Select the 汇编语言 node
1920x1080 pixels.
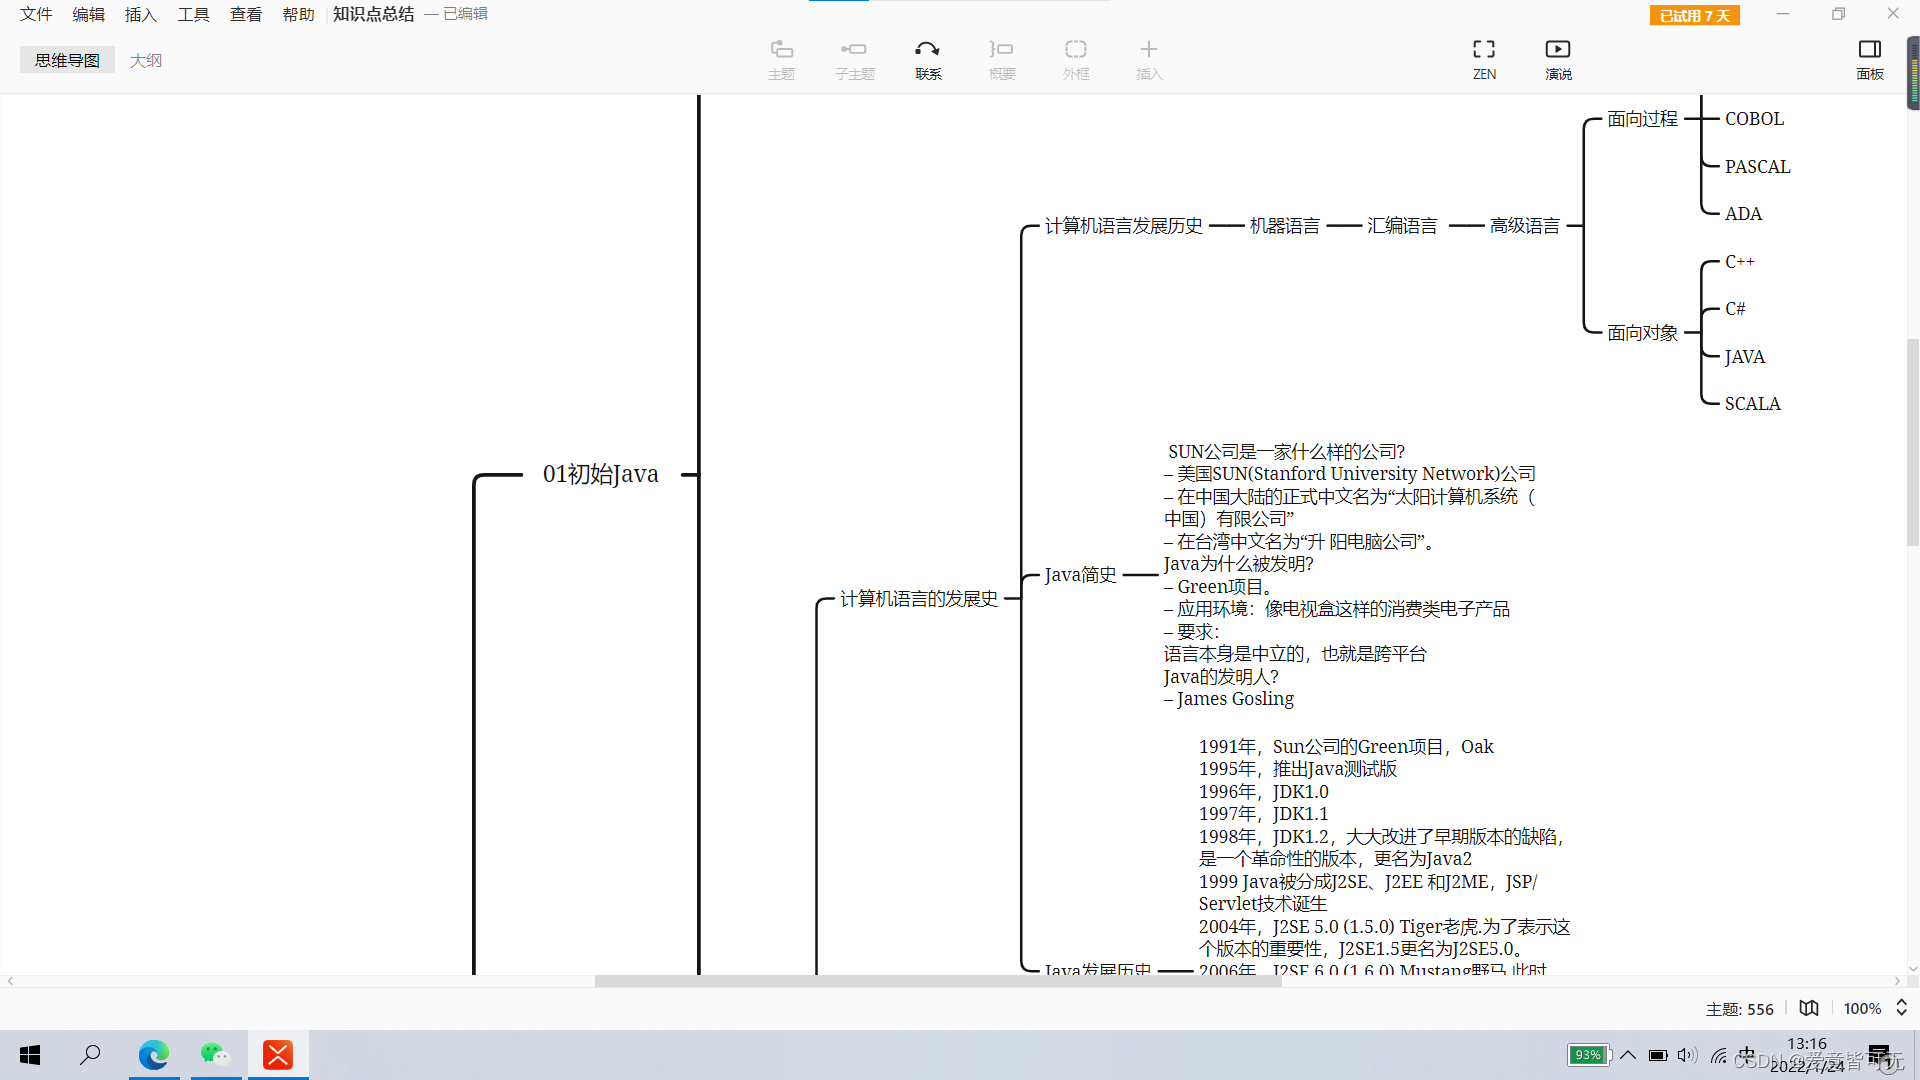[1402, 226]
